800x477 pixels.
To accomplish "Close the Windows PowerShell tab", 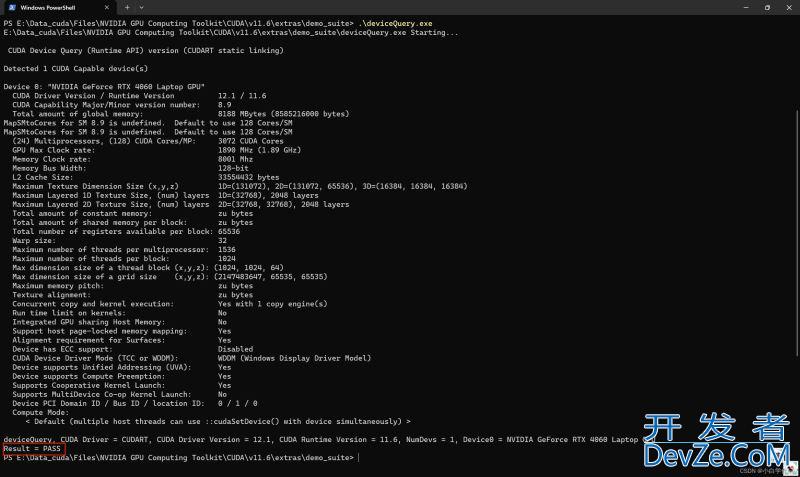I will point(107,8).
